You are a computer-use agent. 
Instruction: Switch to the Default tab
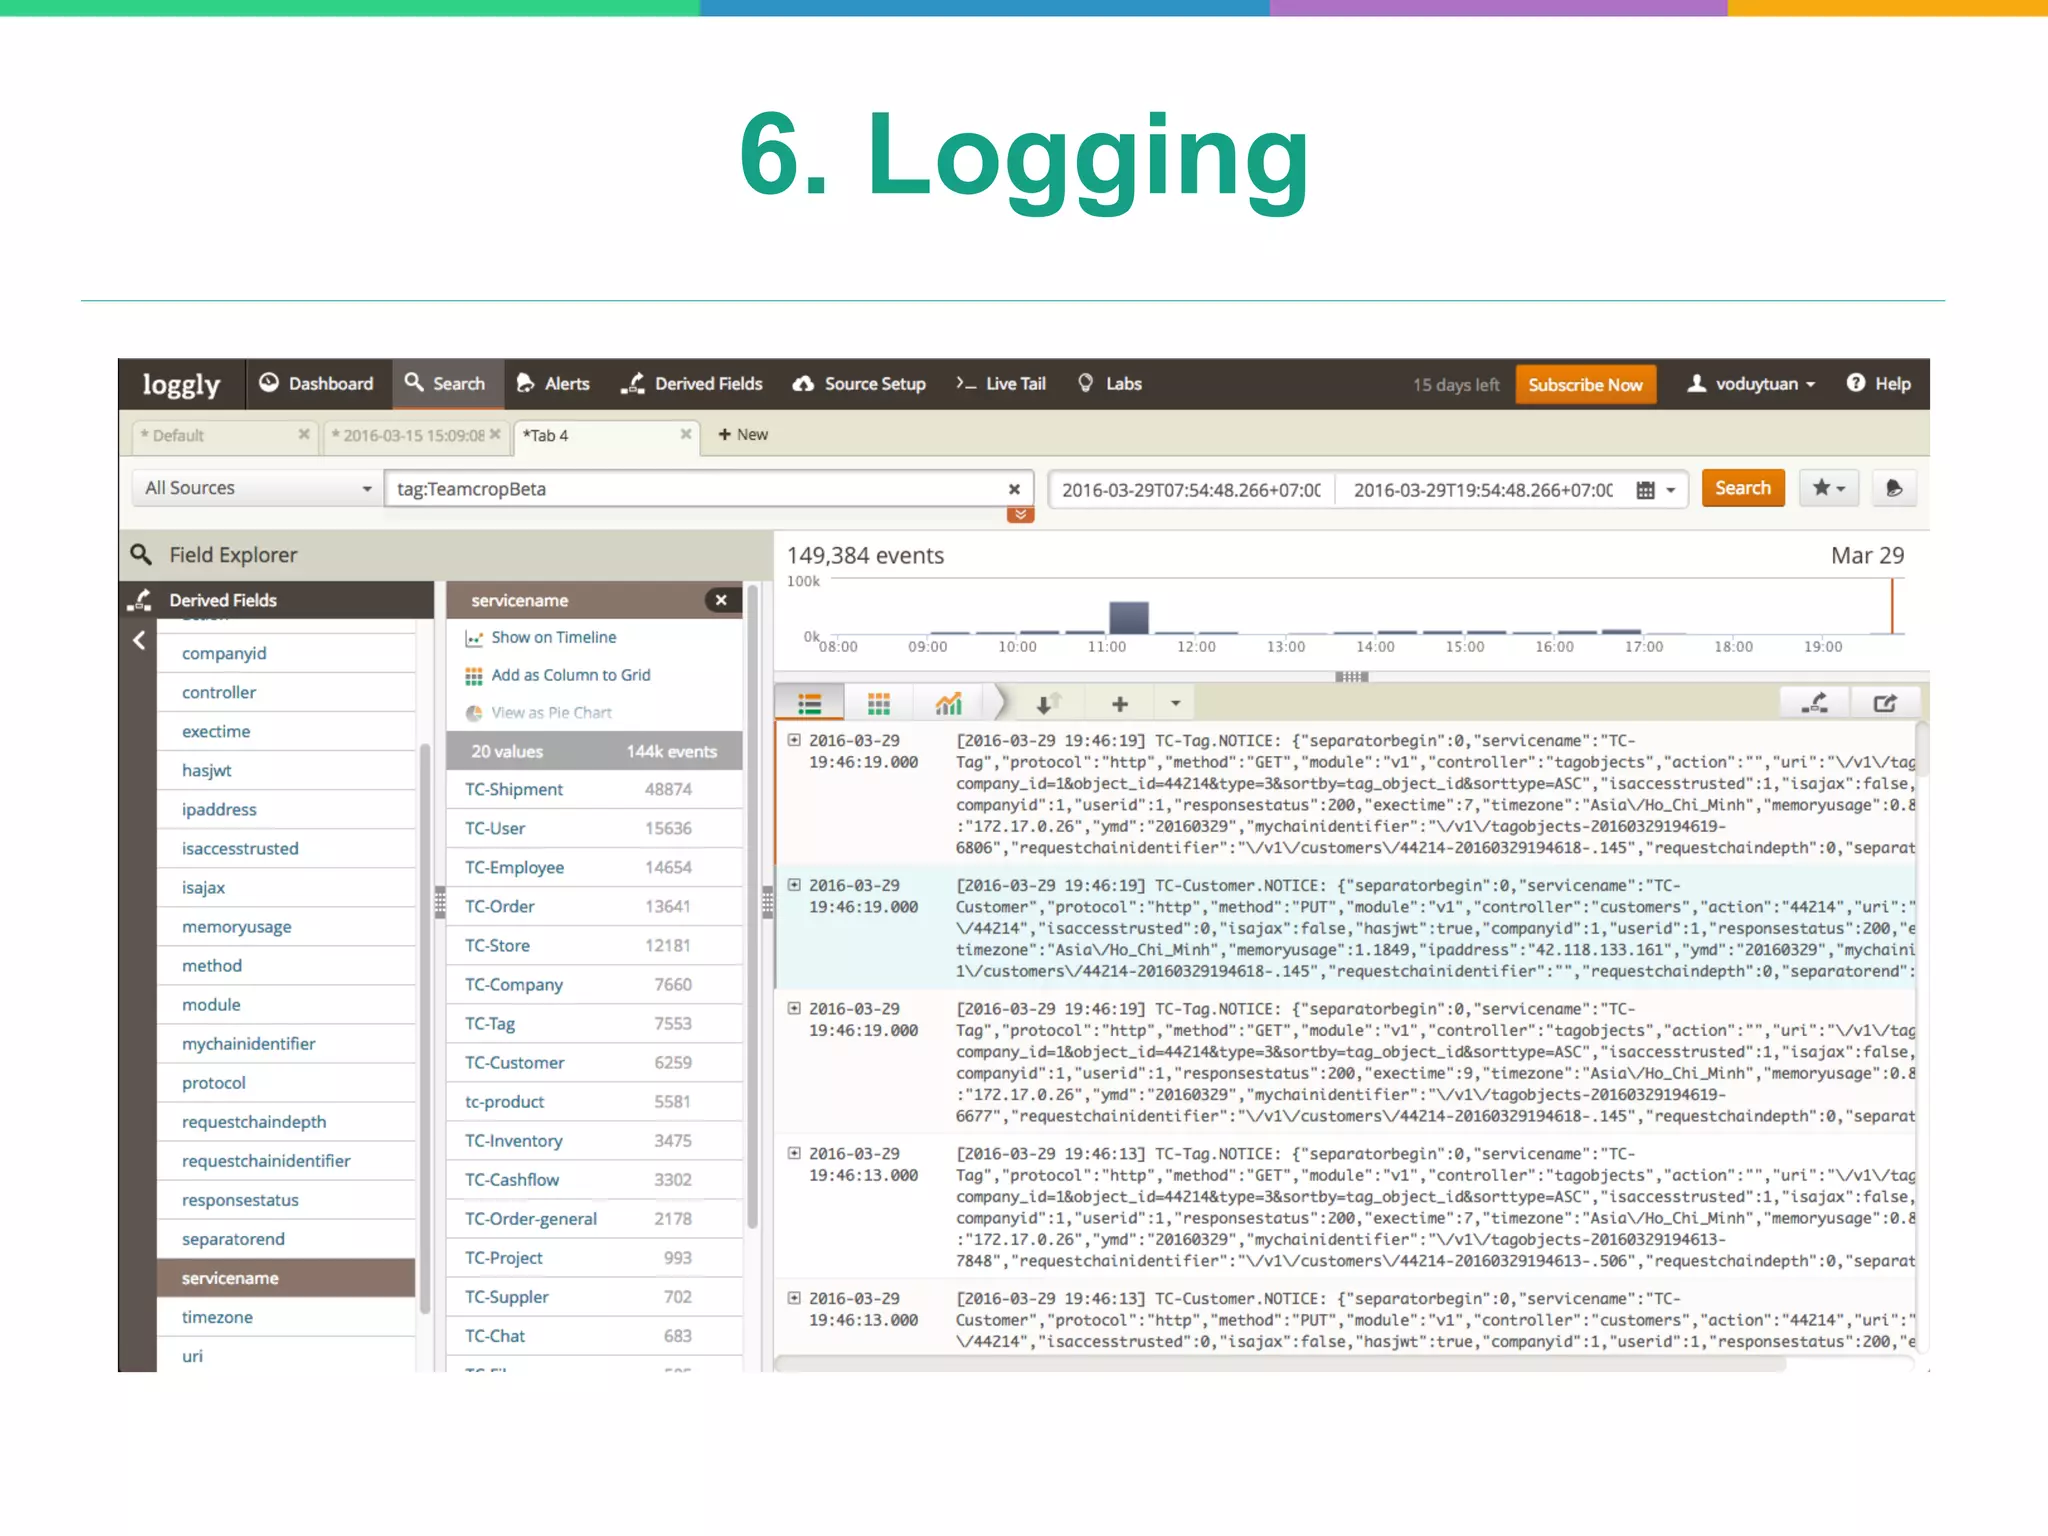point(215,436)
